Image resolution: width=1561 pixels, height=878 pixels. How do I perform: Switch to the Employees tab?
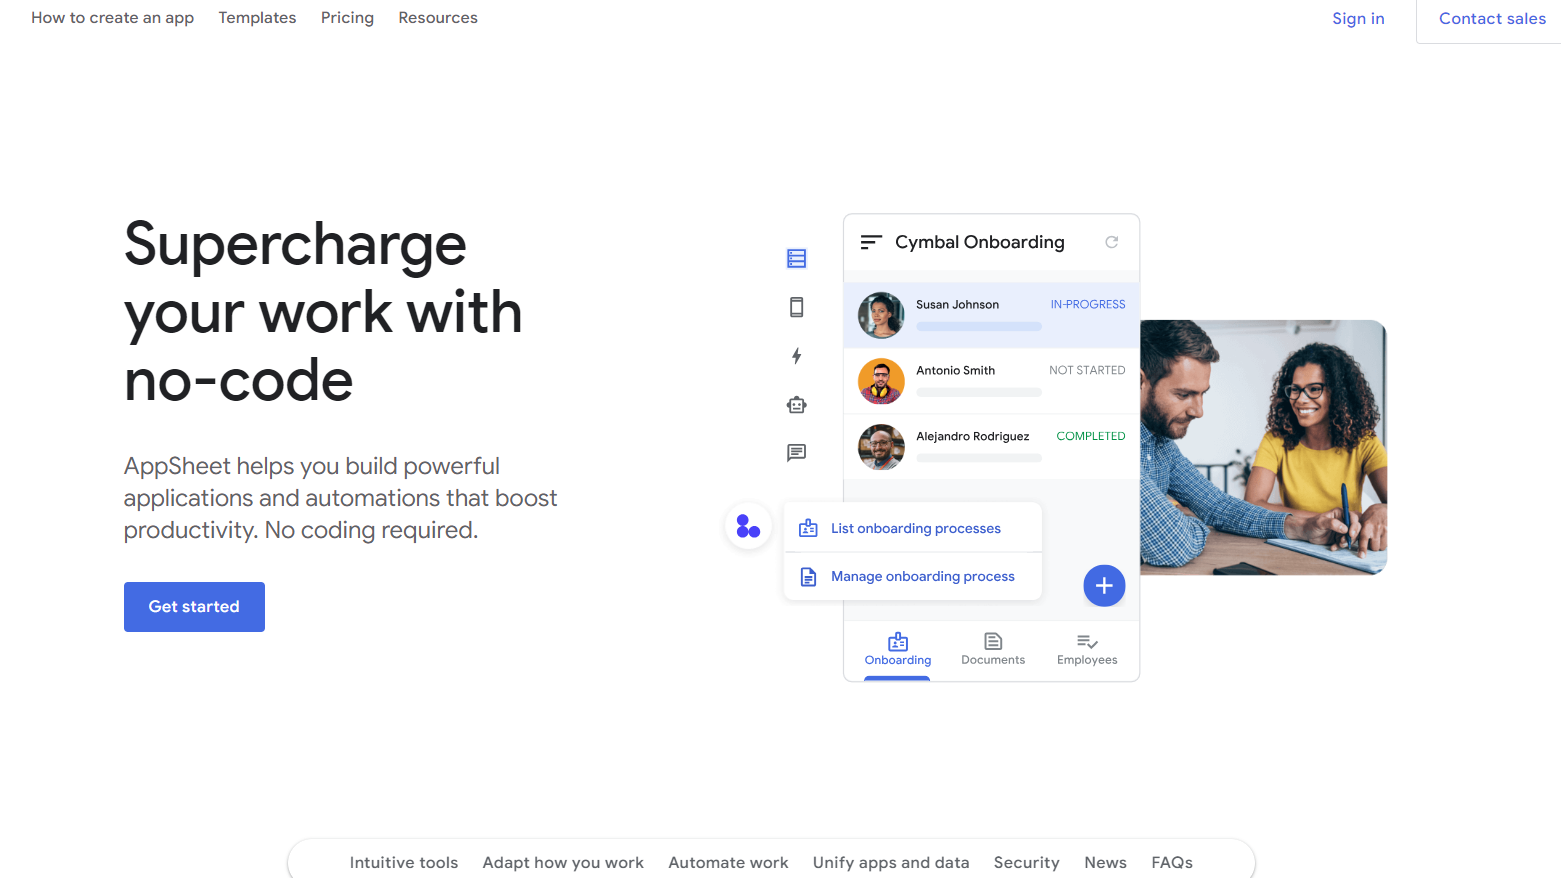pyautogui.click(x=1087, y=648)
